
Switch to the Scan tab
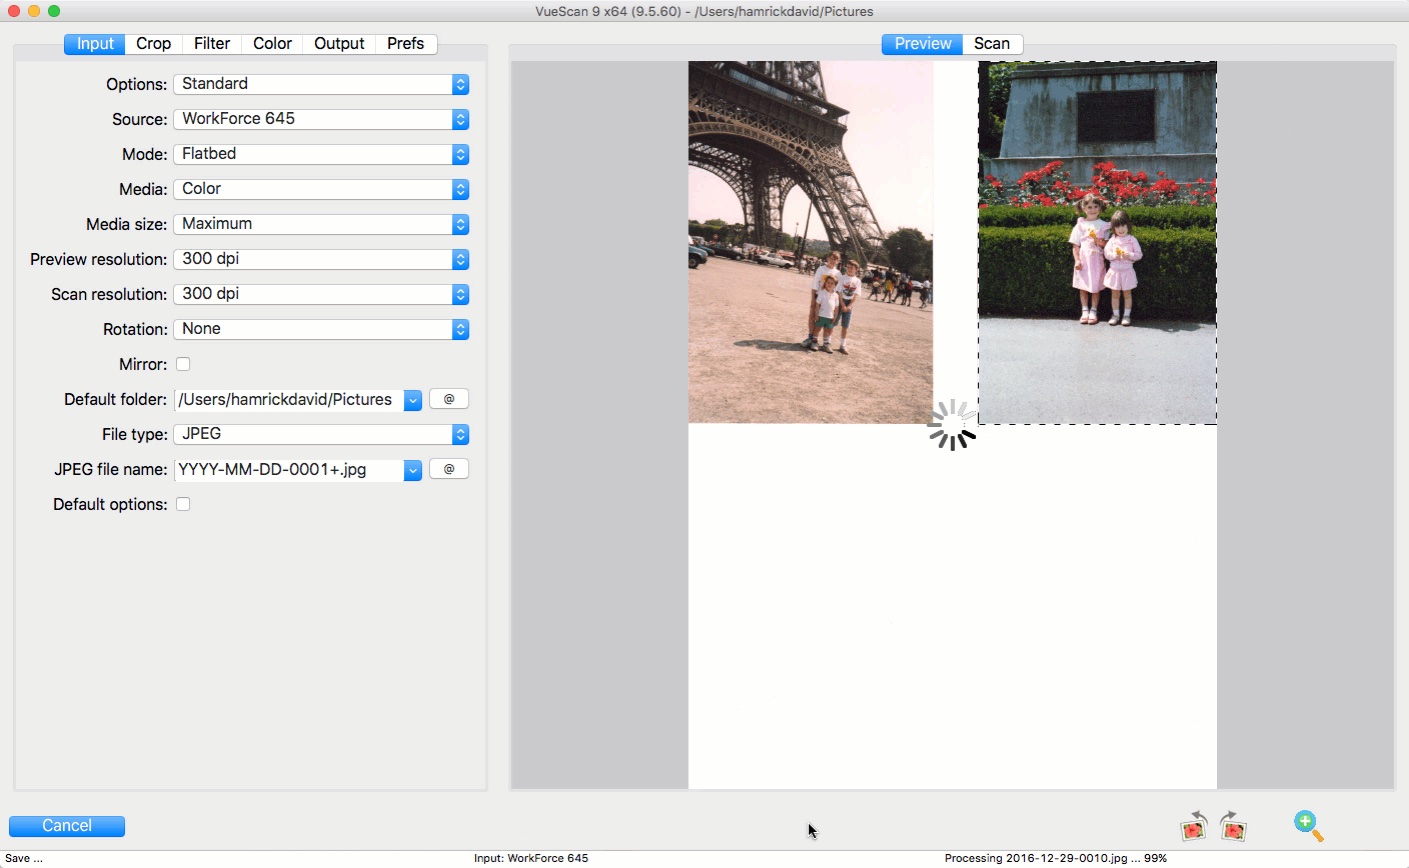pos(991,43)
